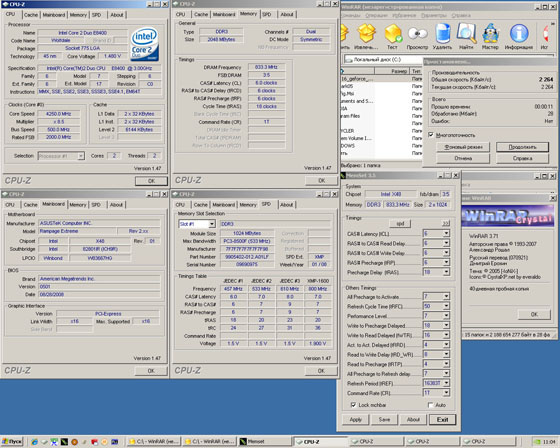Image resolution: width=560 pixels, height=448 pixels.
Task: Click OK in CPU-Z SPD window
Action: (x=321, y=370)
